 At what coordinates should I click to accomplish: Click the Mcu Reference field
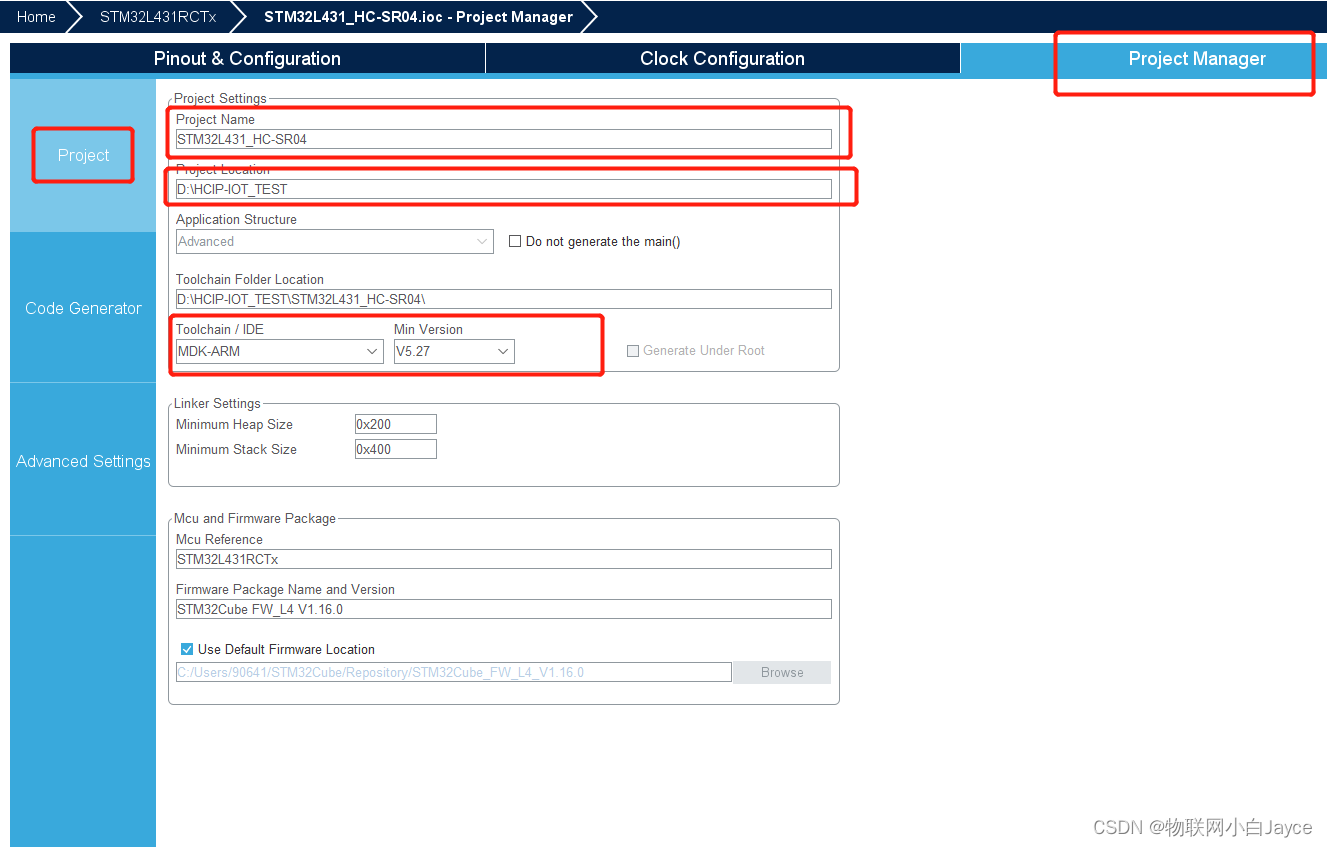[x=503, y=559]
